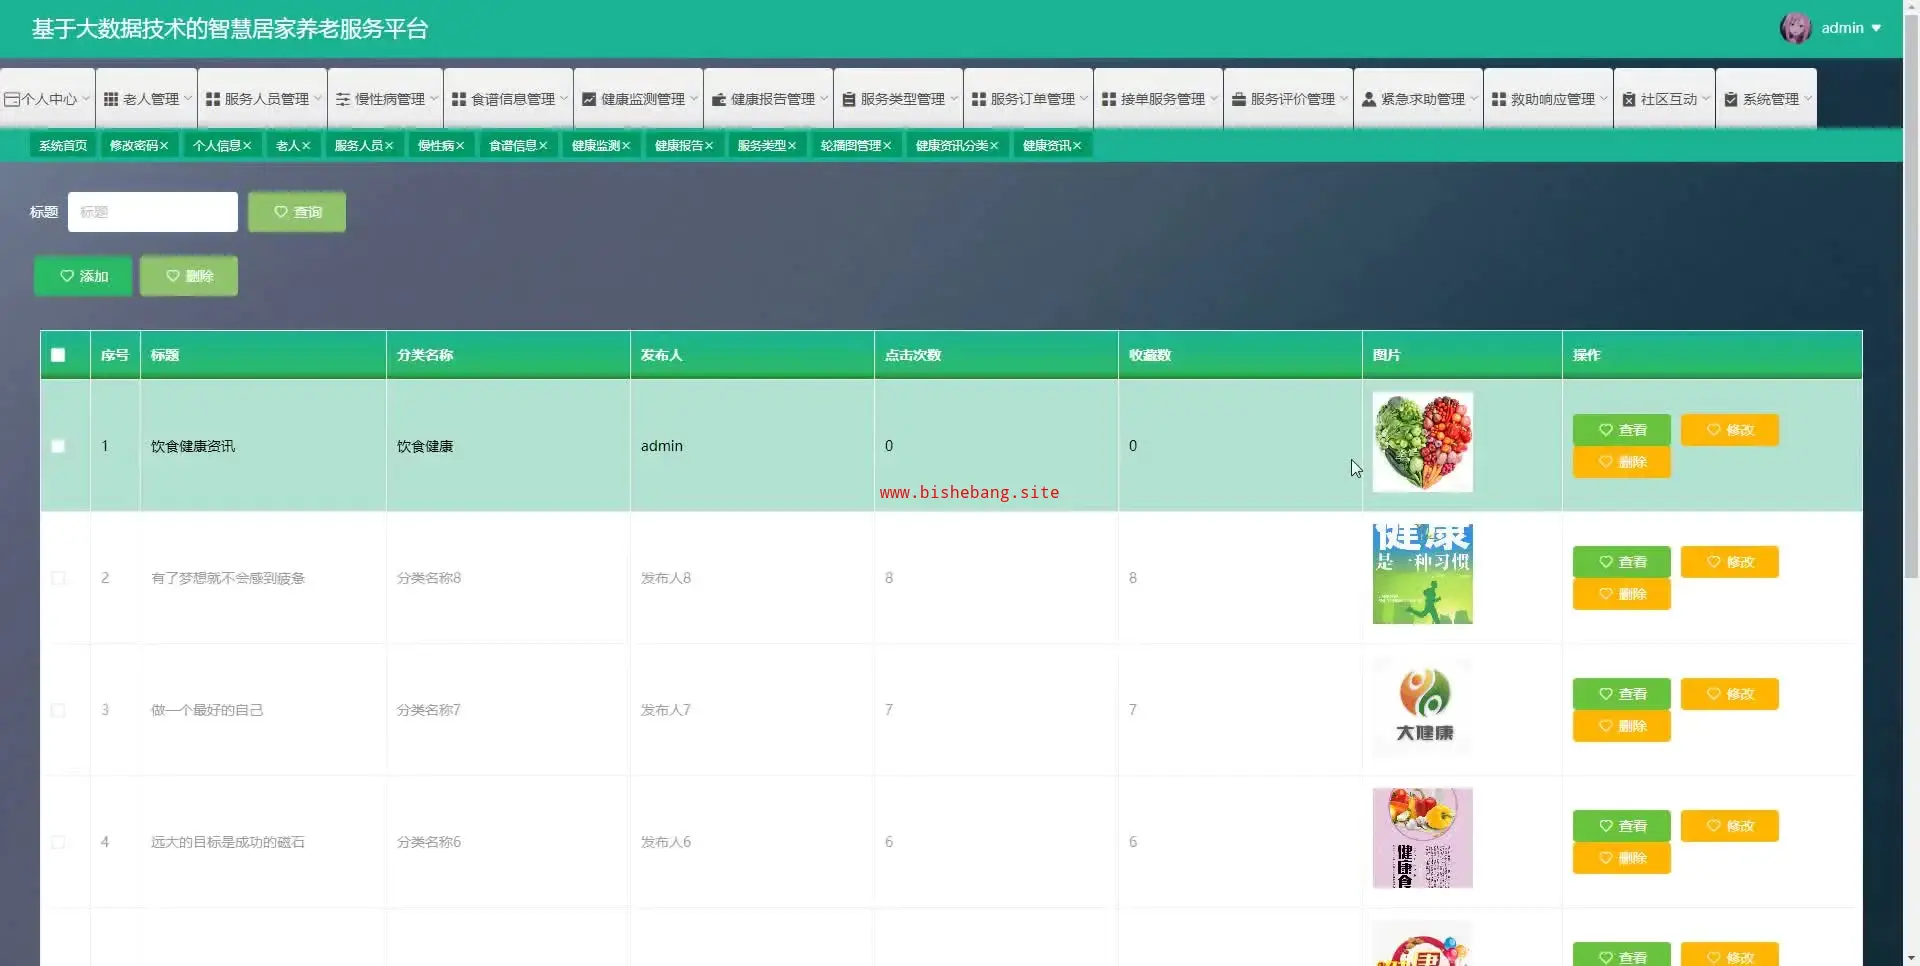Close the 个人信息 tab
The height and width of the screenshot is (966, 1920).
(x=247, y=146)
